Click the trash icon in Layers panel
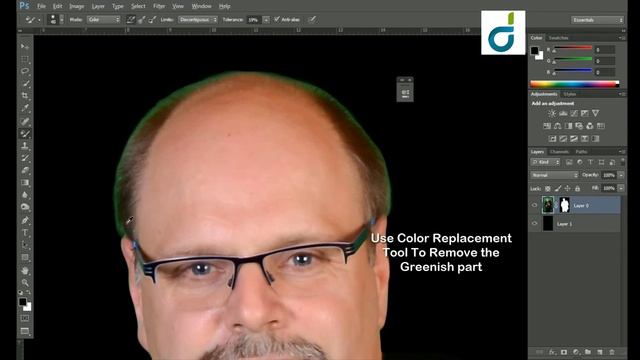The width and height of the screenshot is (640, 360). [612, 352]
